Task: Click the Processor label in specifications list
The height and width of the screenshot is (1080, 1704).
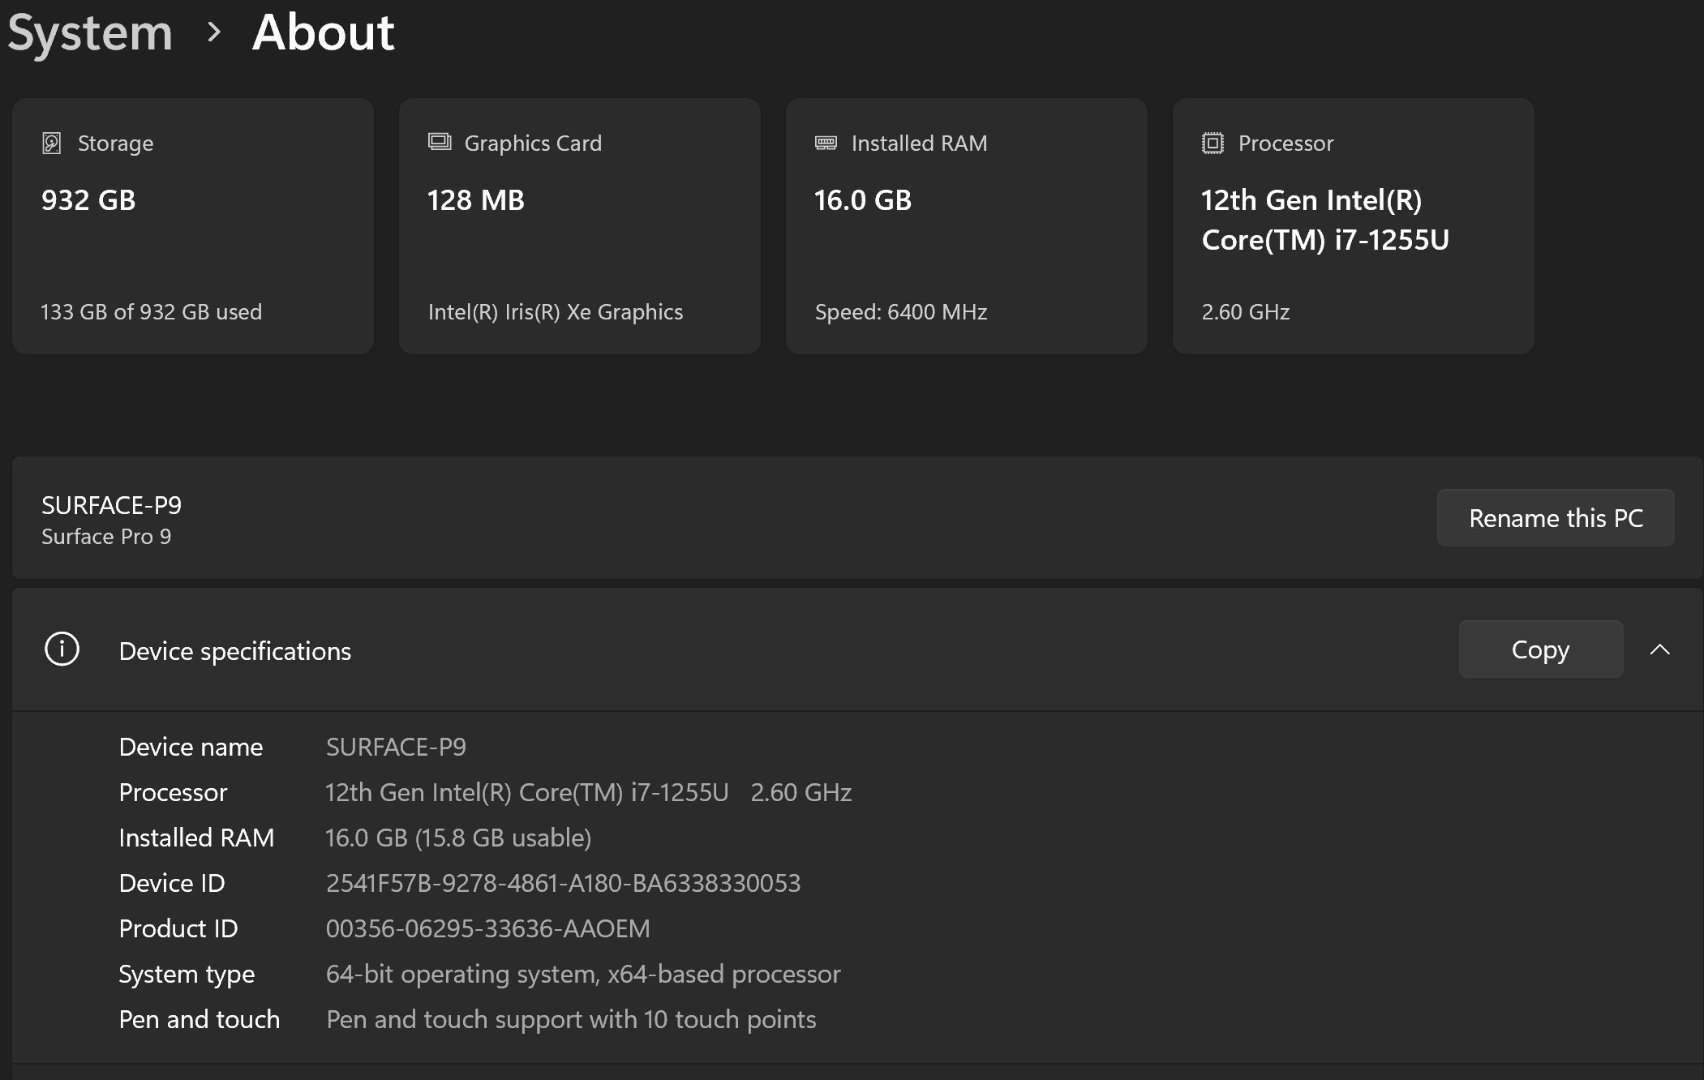Action: (173, 792)
